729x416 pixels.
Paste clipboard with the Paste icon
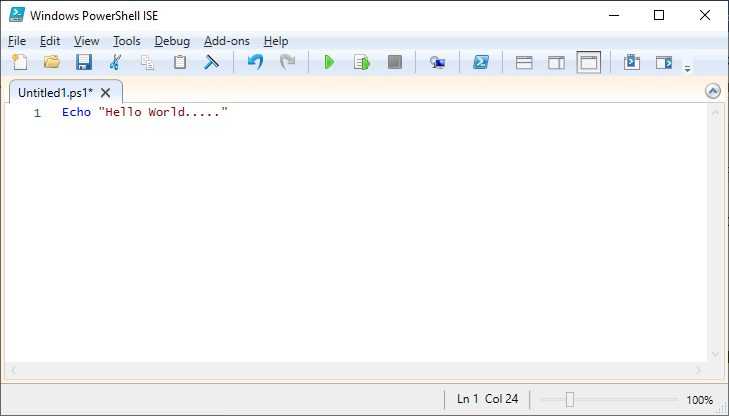tap(179, 62)
